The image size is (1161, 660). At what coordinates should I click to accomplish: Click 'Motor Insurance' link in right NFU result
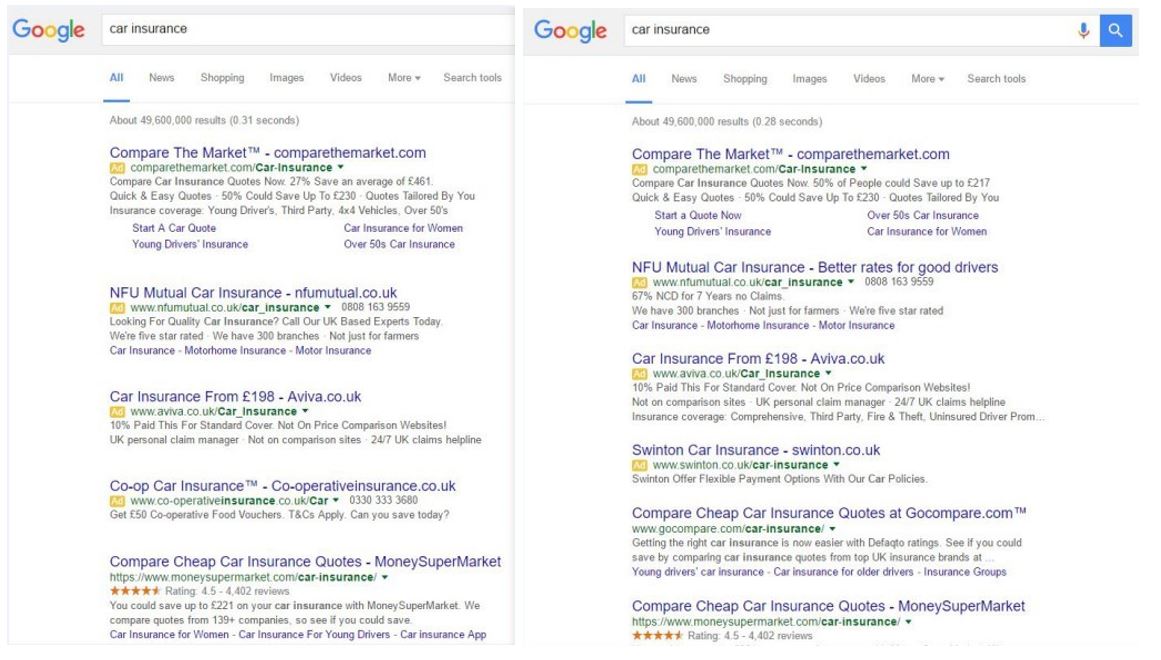856,325
